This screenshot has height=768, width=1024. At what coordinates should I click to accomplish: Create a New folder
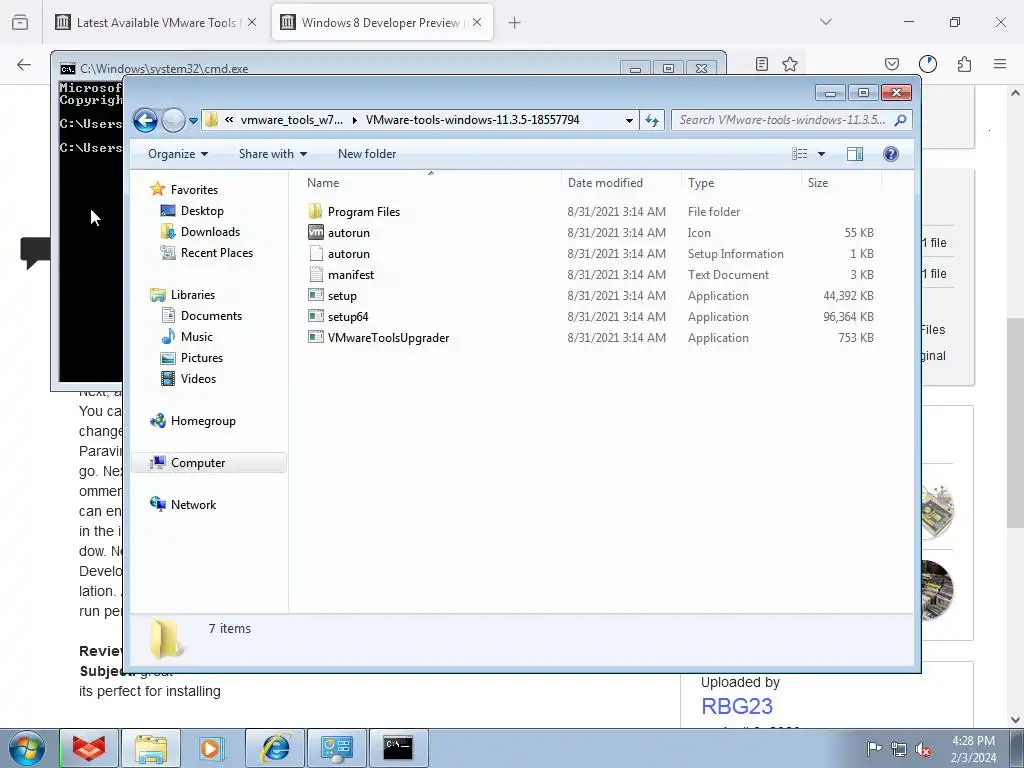(367, 154)
